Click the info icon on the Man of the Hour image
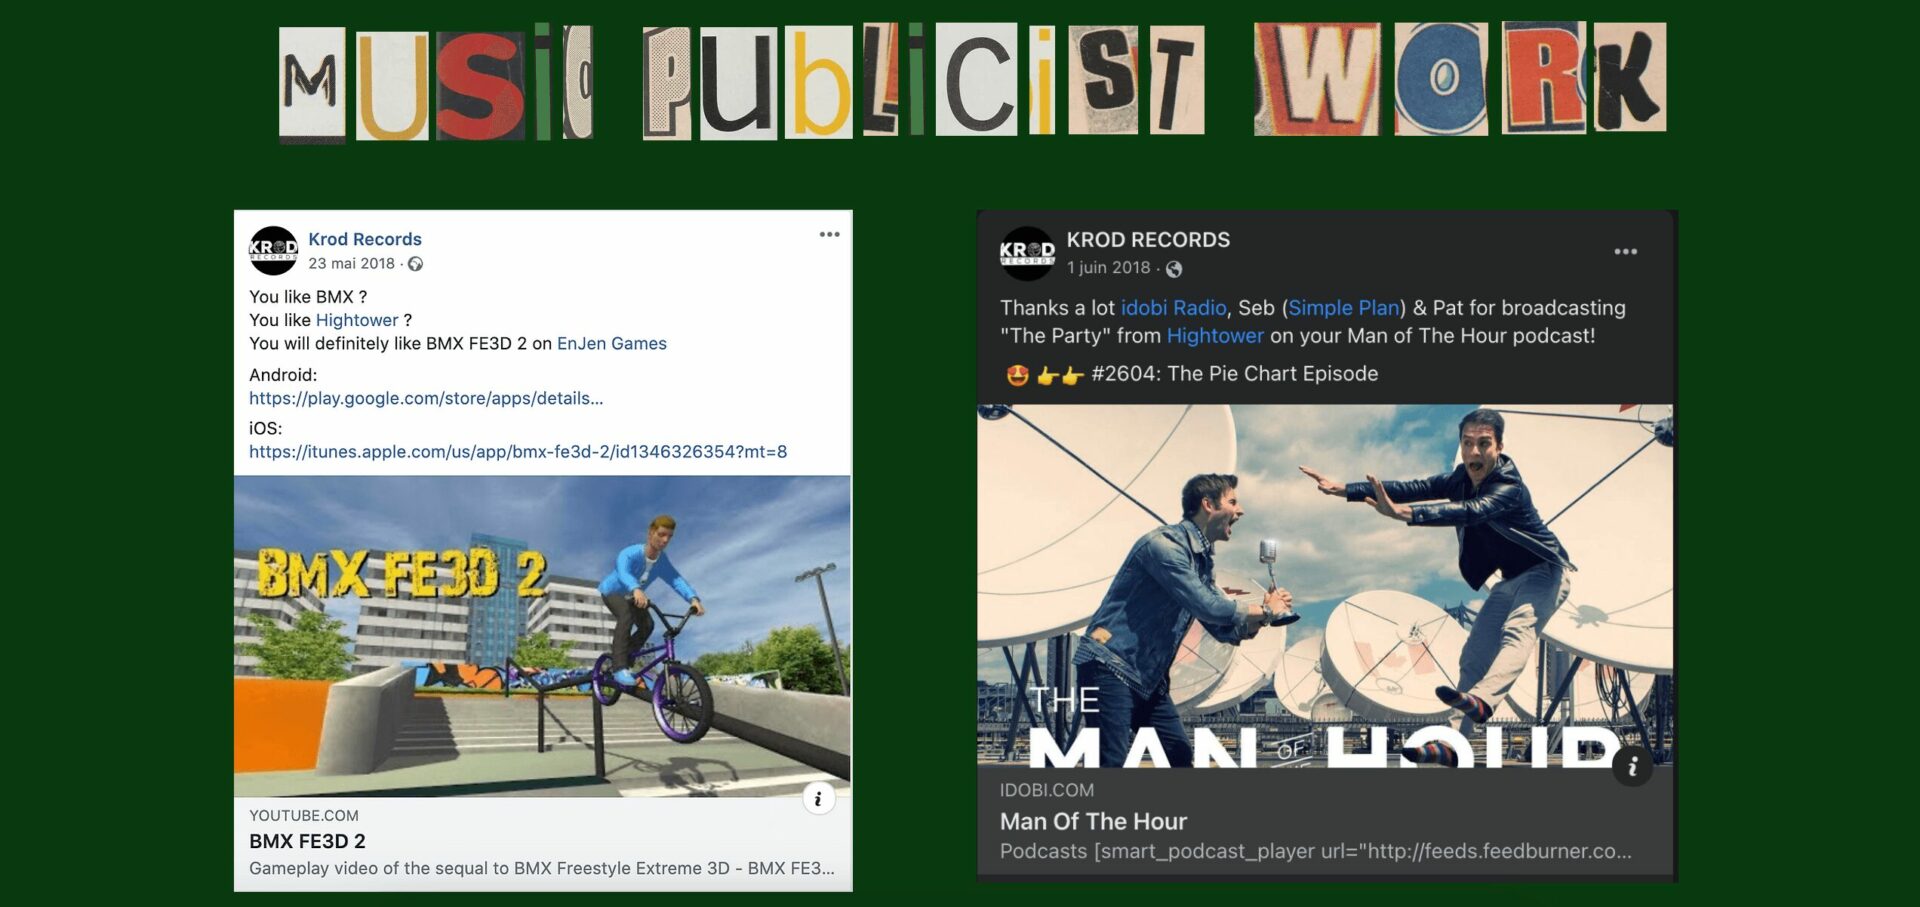This screenshot has width=1920, height=907. (1632, 766)
